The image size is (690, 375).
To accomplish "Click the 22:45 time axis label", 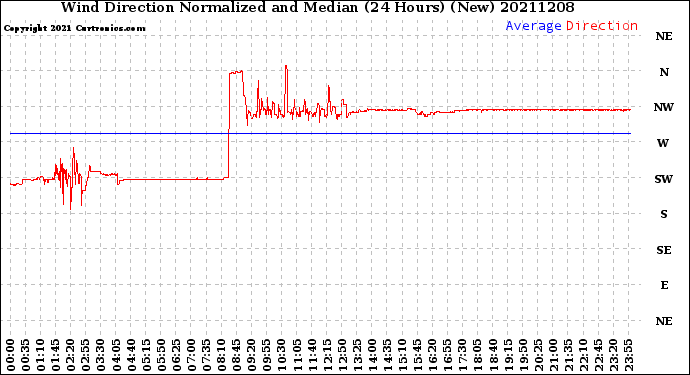I will click(598, 355).
